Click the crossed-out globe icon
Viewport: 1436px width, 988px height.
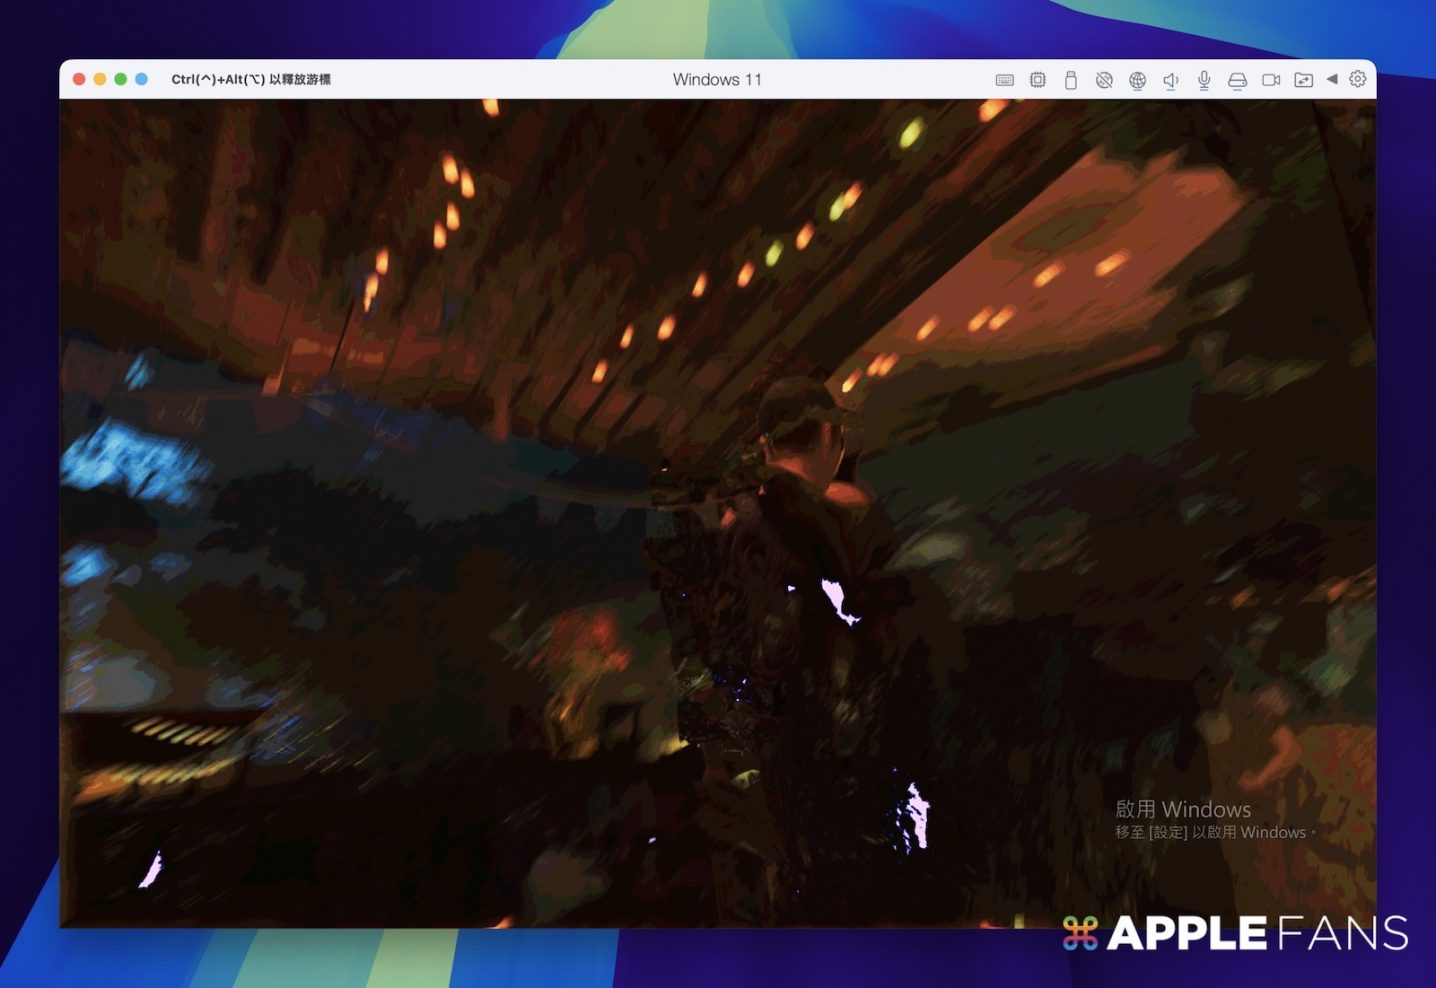[x=1104, y=80]
